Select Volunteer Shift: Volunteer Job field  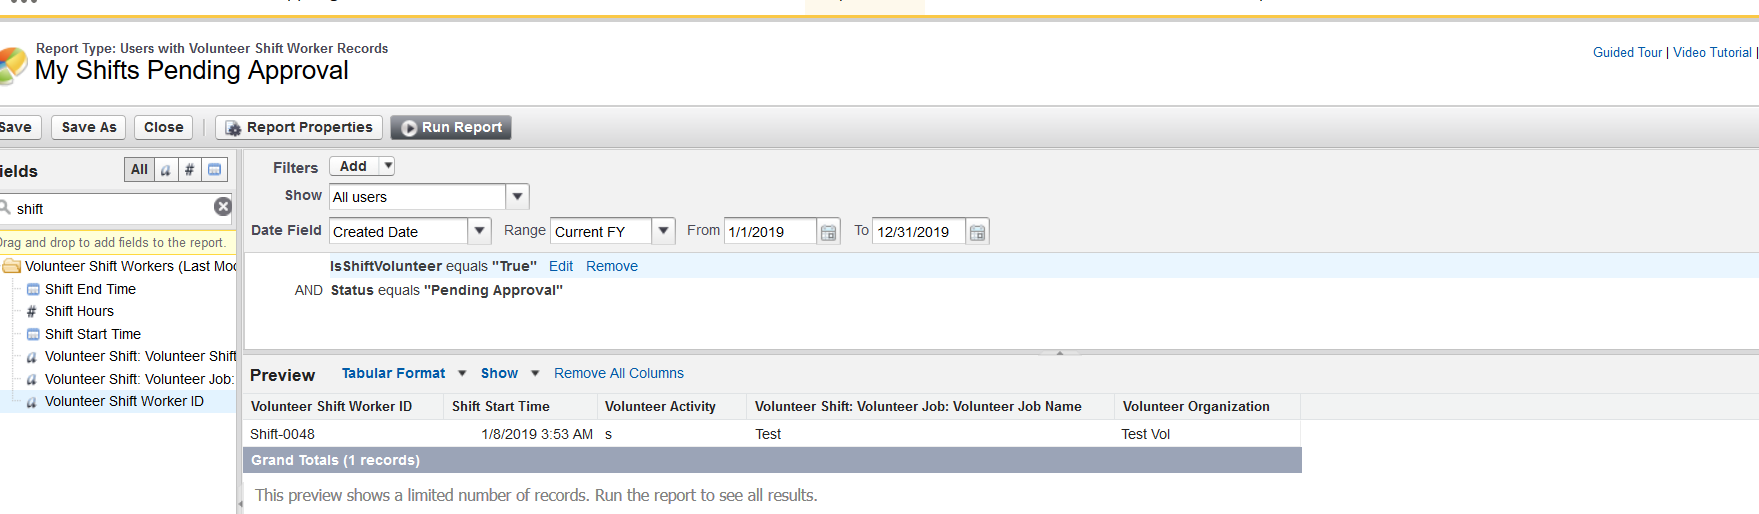tap(138, 379)
